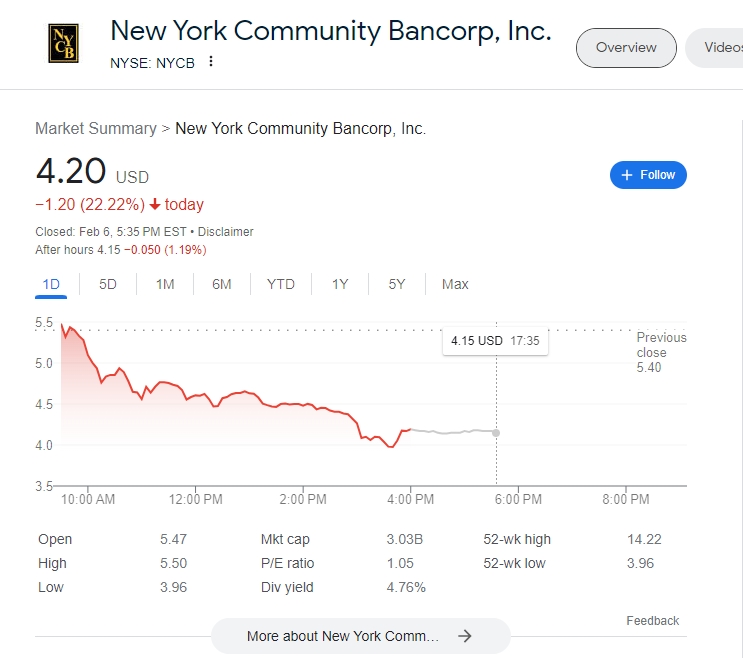Select the 5Y chart range

[x=397, y=284]
